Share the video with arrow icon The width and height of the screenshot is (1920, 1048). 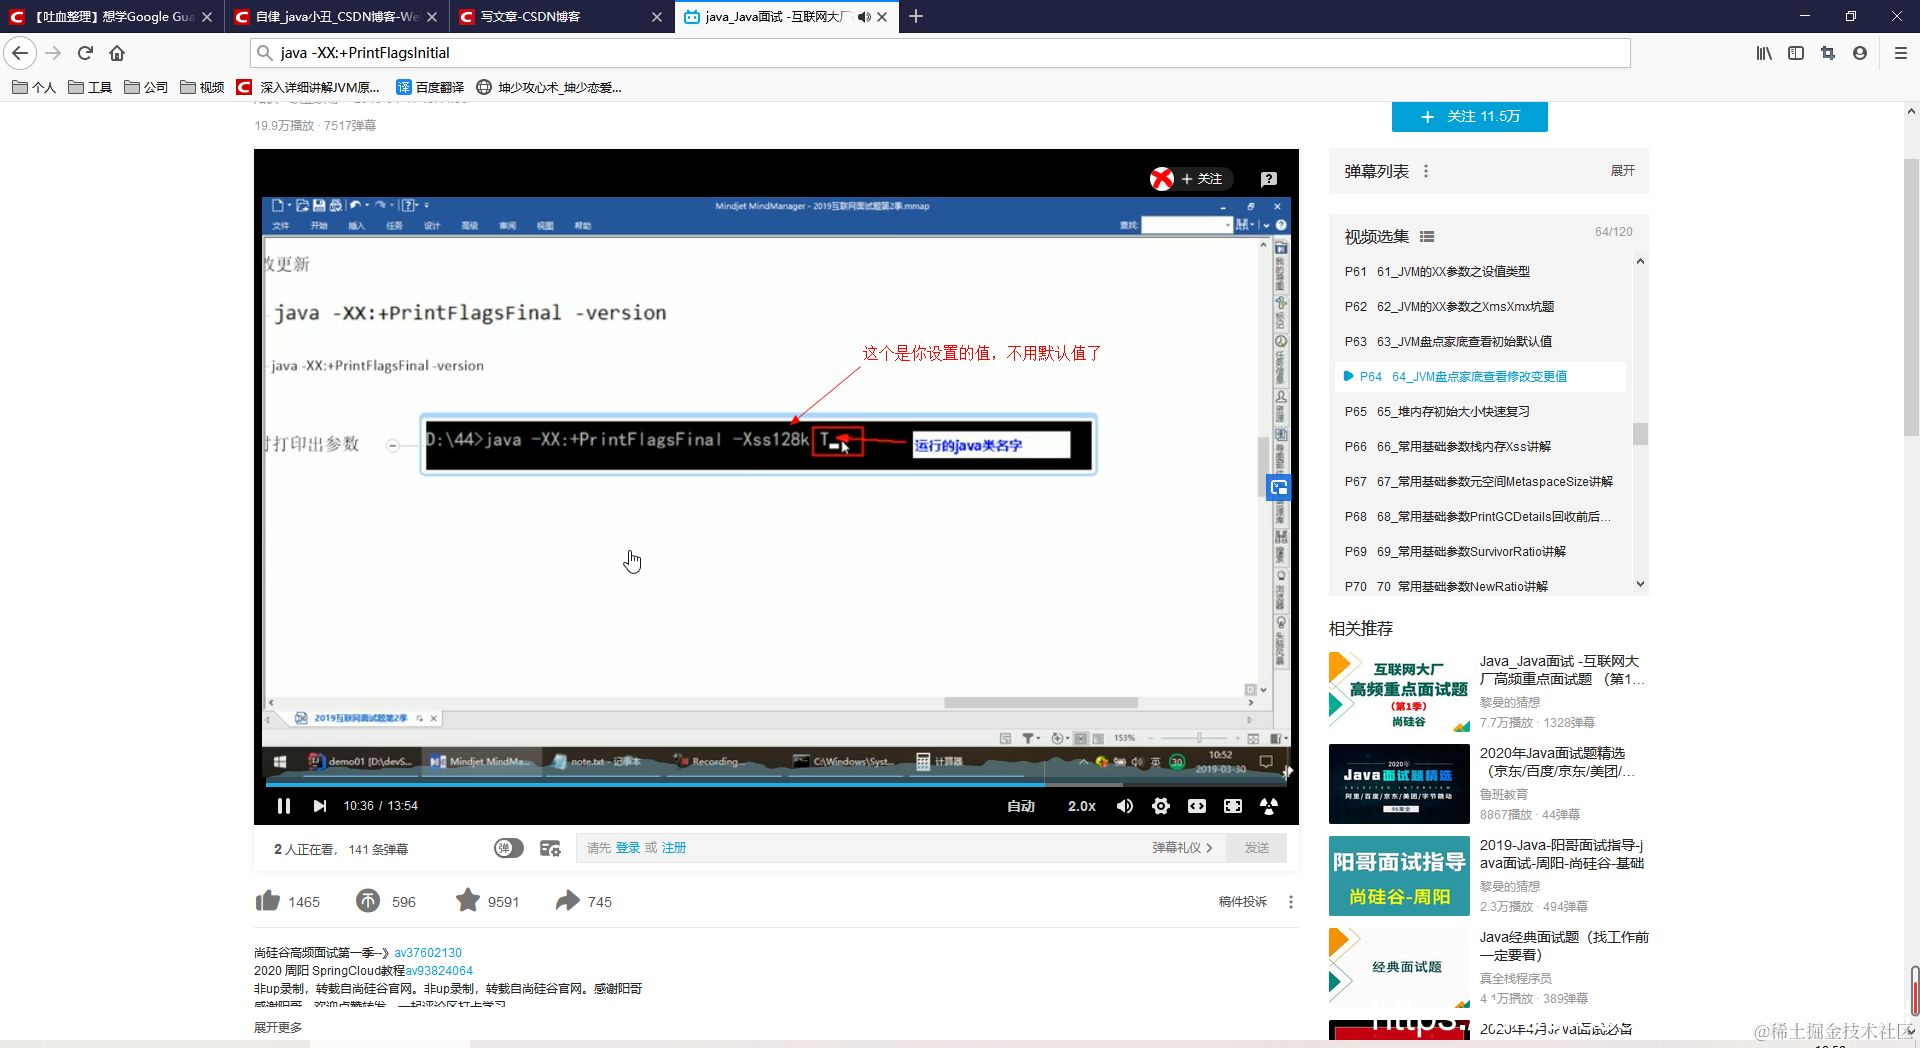click(568, 901)
